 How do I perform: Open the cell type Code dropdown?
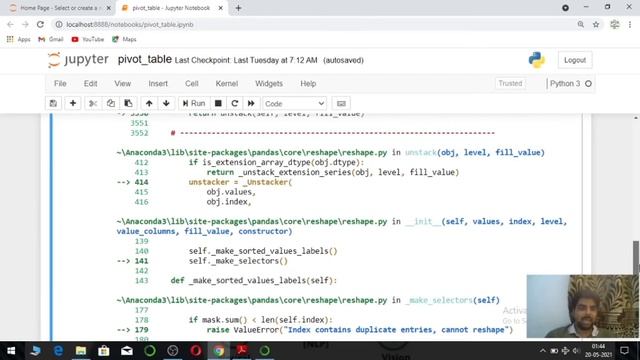point(294,104)
